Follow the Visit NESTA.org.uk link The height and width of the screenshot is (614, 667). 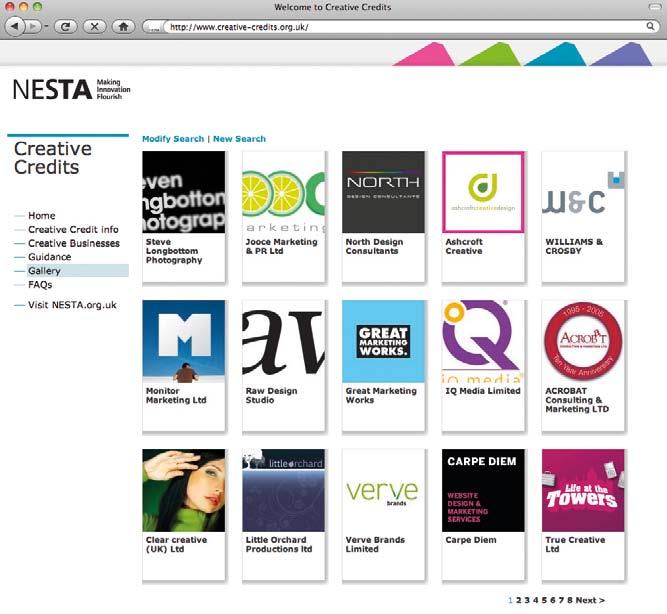pos(72,305)
